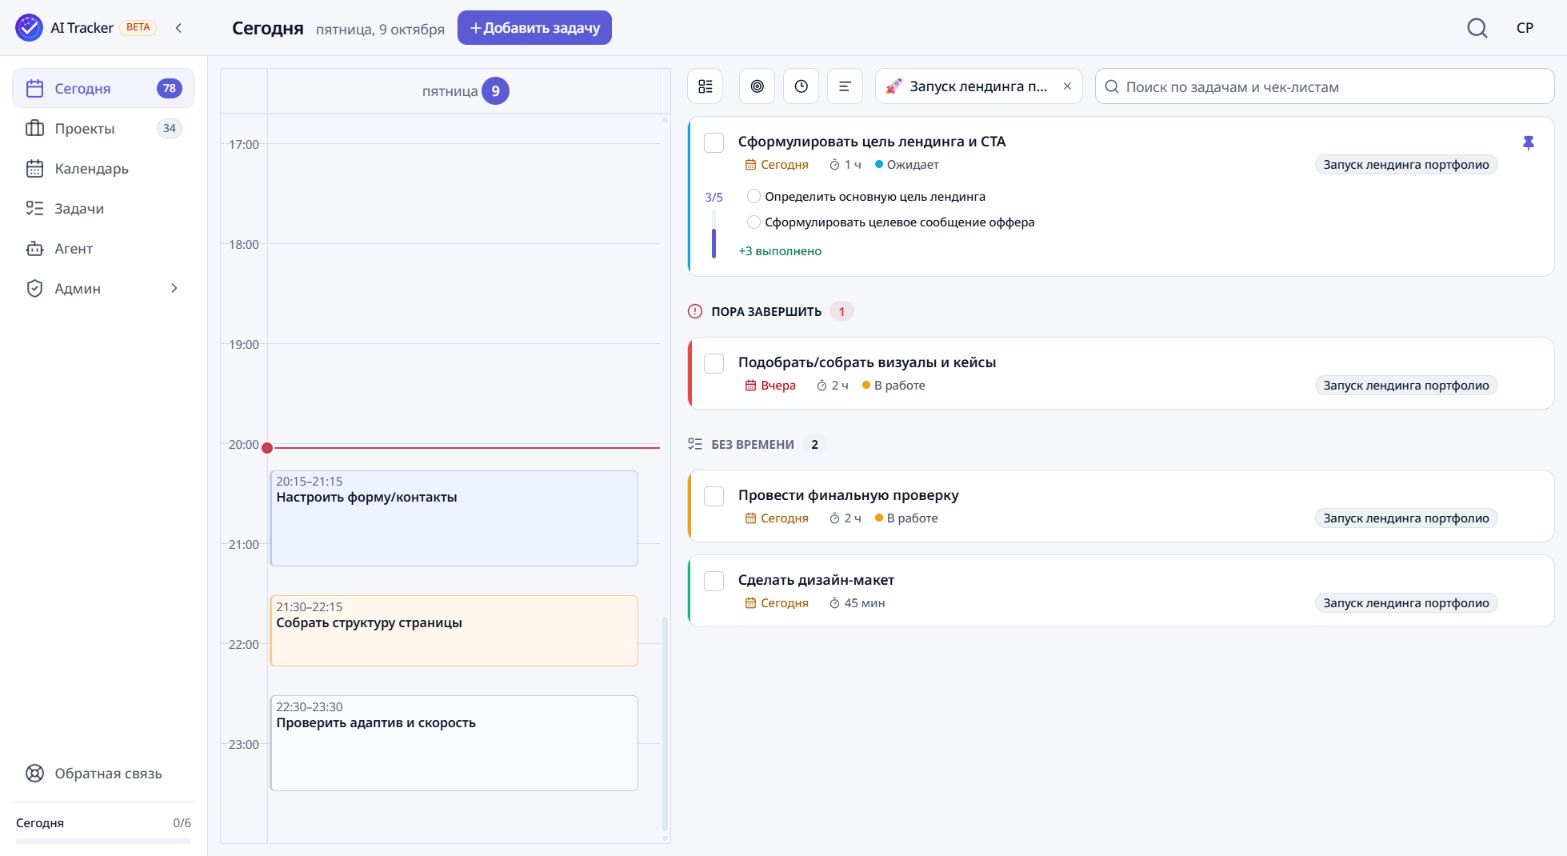The image size is (1567, 856).
Task: Click the target focus toolbar icon
Action: tap(757, 86)
